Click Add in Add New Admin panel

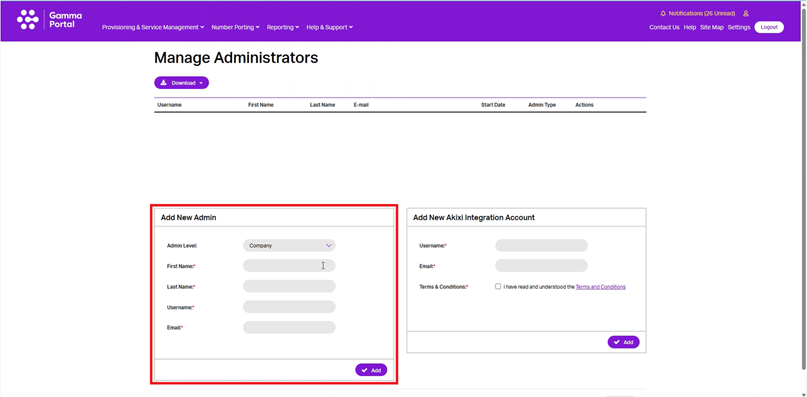371,370
